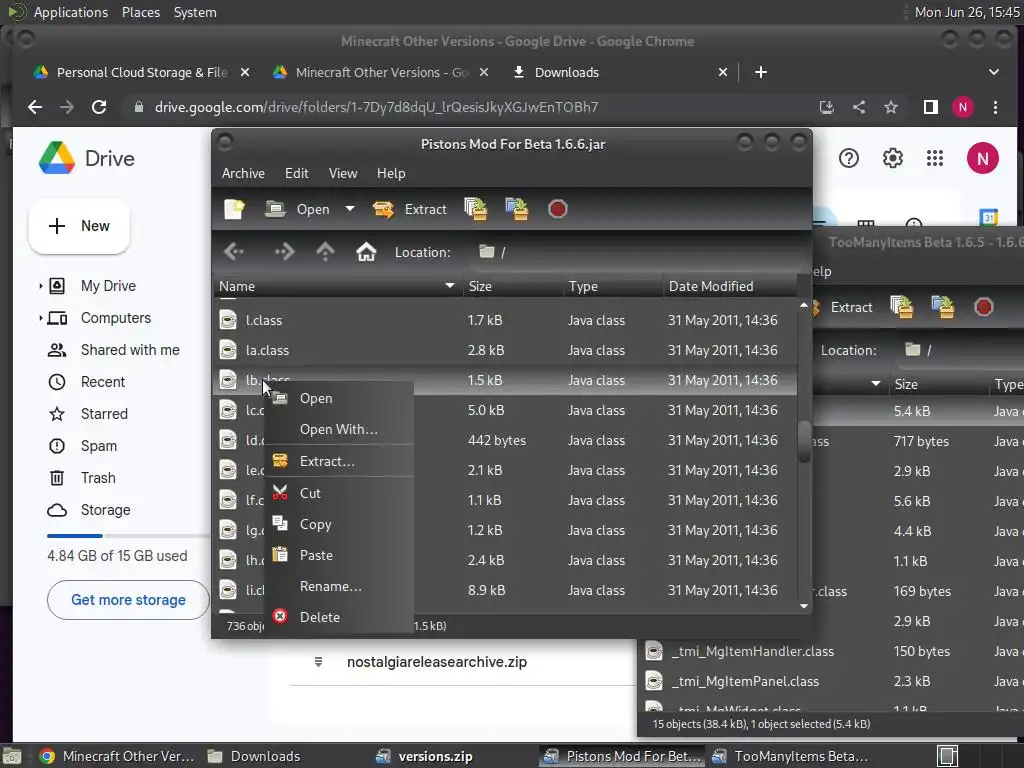Go forward with the archive forward arrow
Screen dimensions: 1024x768
point(284,251)
